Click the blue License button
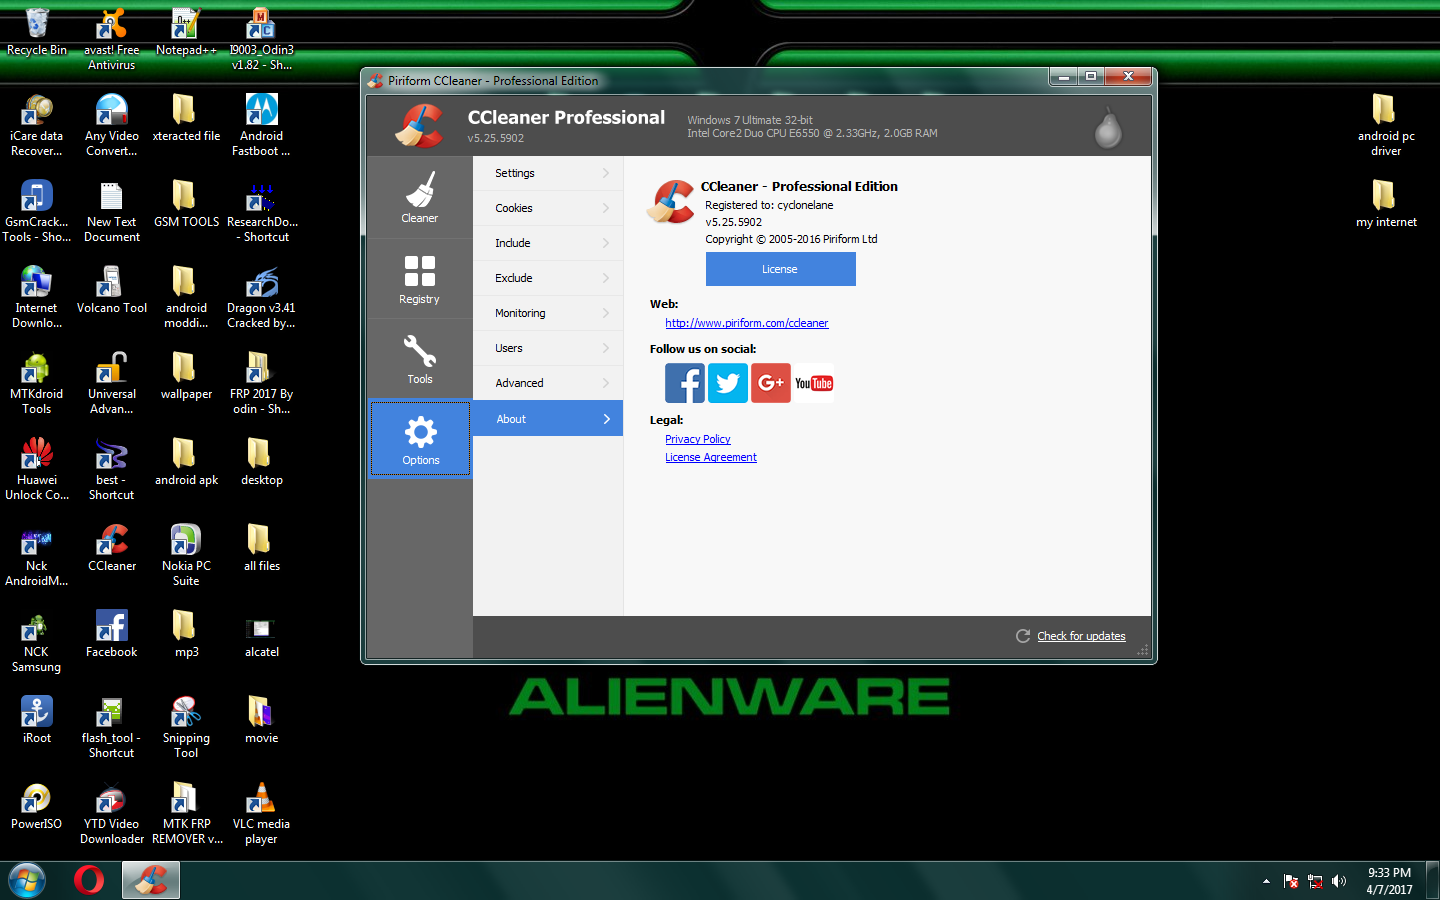Screen dimensions: 1440x900 (781, 269)
